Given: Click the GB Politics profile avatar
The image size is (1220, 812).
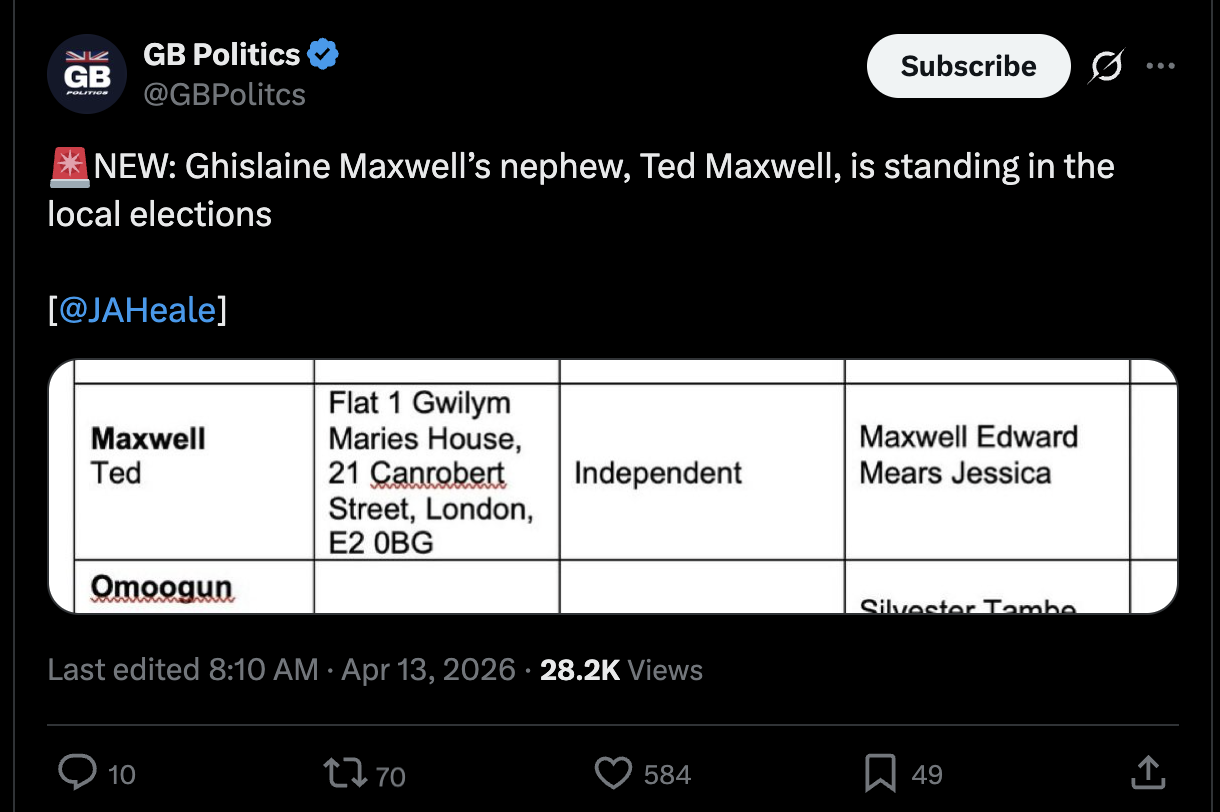Looking at the screenshot, I should (x=88, y=73).
